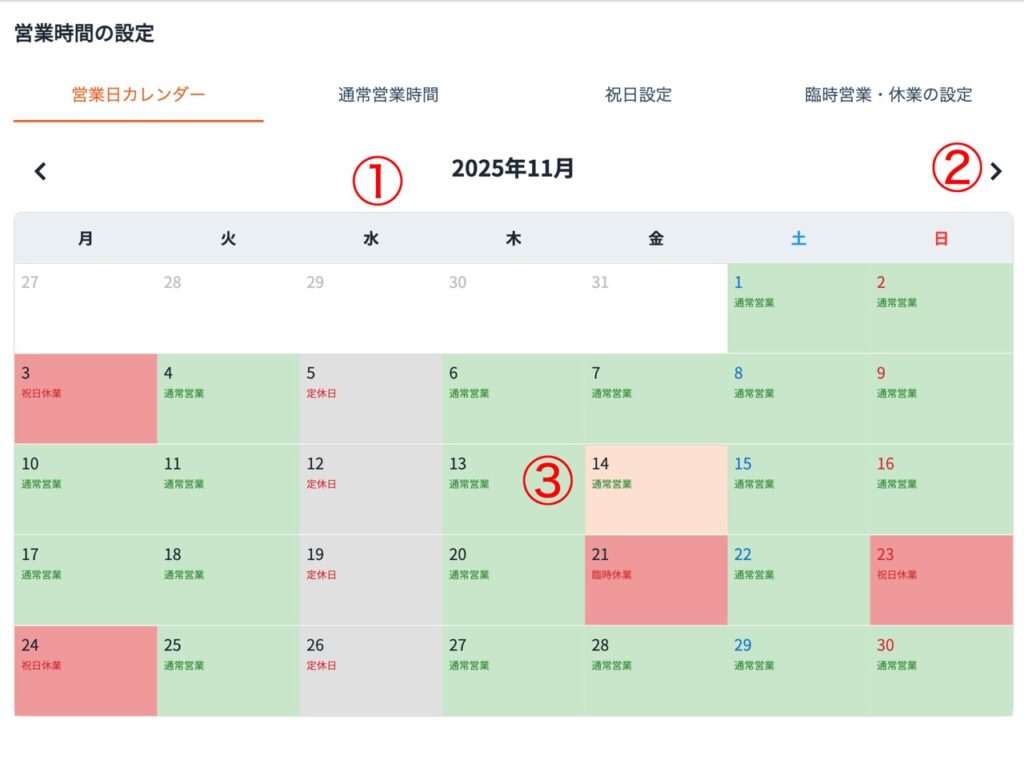Select November 30 Sunday cell
Viewport: 1024px width, 764px height.
(x=941, y=670)
